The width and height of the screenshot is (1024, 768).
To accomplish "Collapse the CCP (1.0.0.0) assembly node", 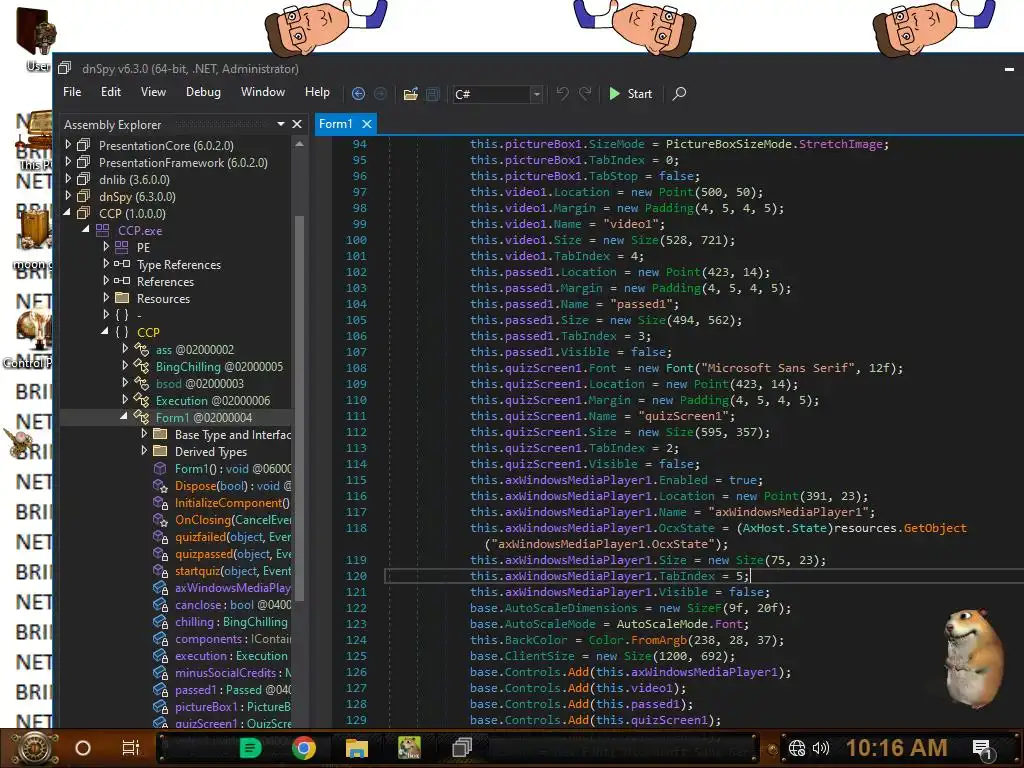I will coord(67,213).
